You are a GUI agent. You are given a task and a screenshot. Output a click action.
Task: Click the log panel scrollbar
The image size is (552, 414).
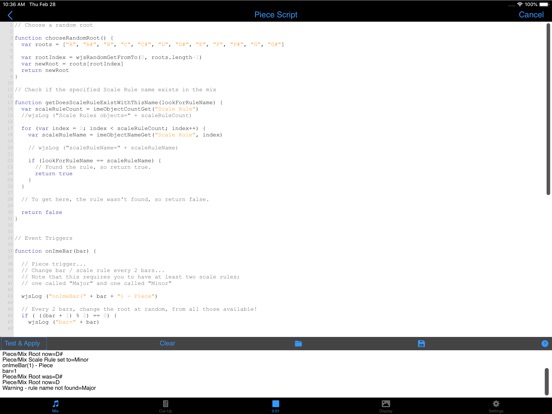[547, 382]
